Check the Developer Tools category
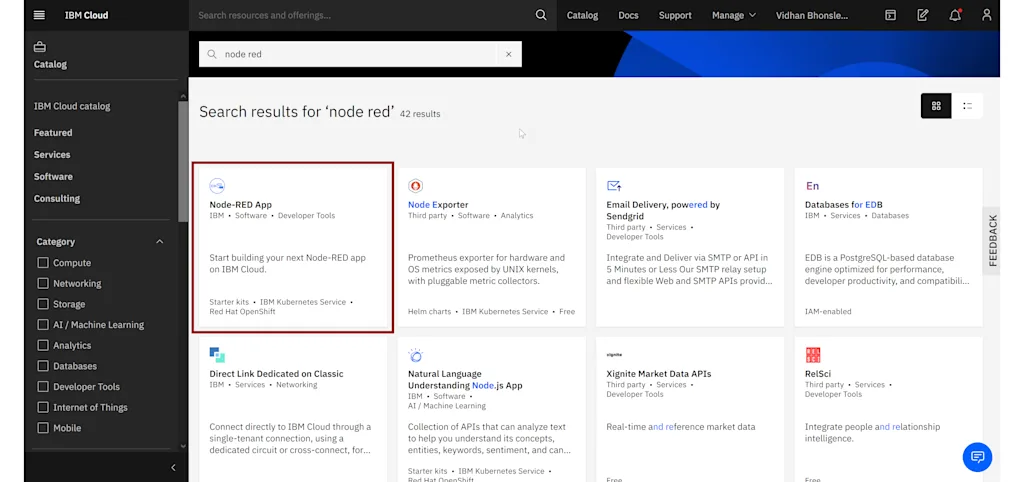This screenshot has width=1024, height=482. click(43, 387)
